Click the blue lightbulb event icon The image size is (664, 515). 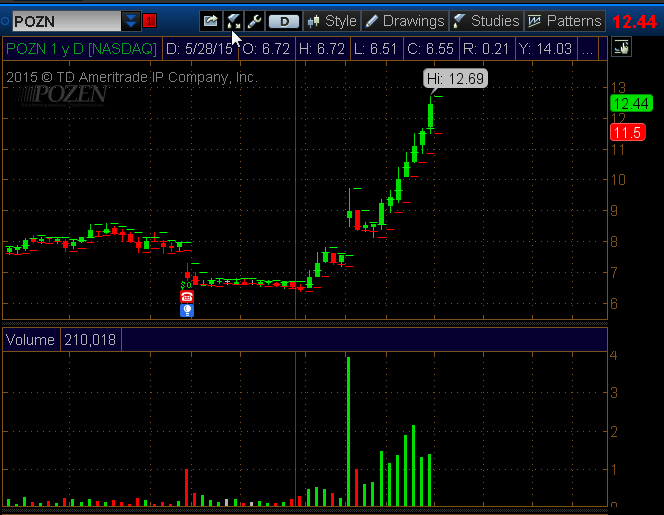187,310
